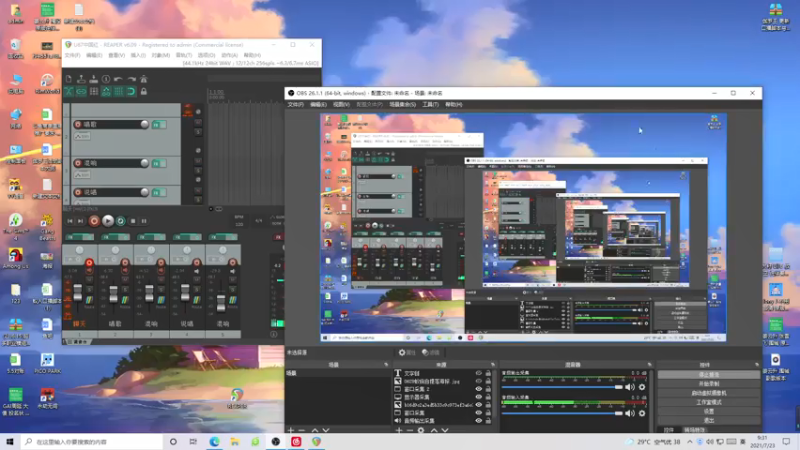Open OBS 文件(F) menu
800x450 pixels.
pyautogui.click(x=295, y=105)
